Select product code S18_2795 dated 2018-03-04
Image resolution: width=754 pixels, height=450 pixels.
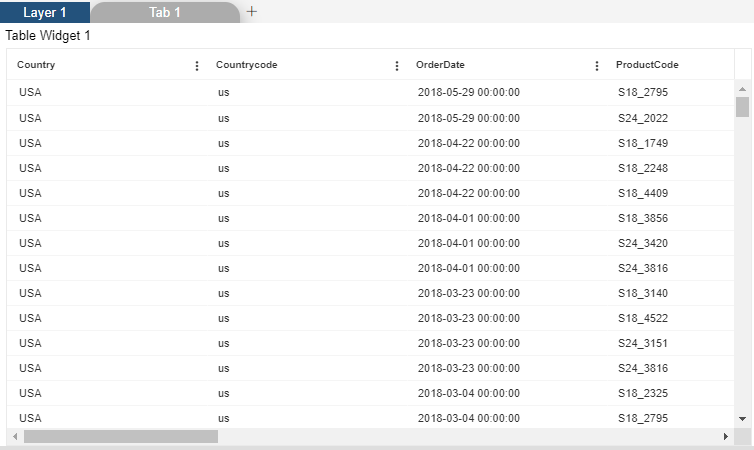(643, 418)
